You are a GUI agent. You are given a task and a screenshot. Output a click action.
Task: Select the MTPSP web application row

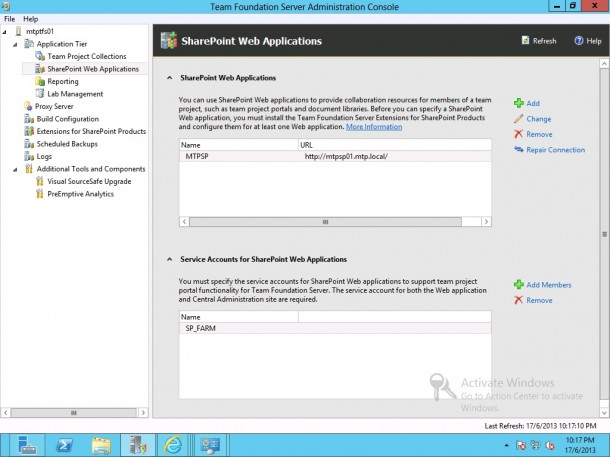(x=335, y=156)
